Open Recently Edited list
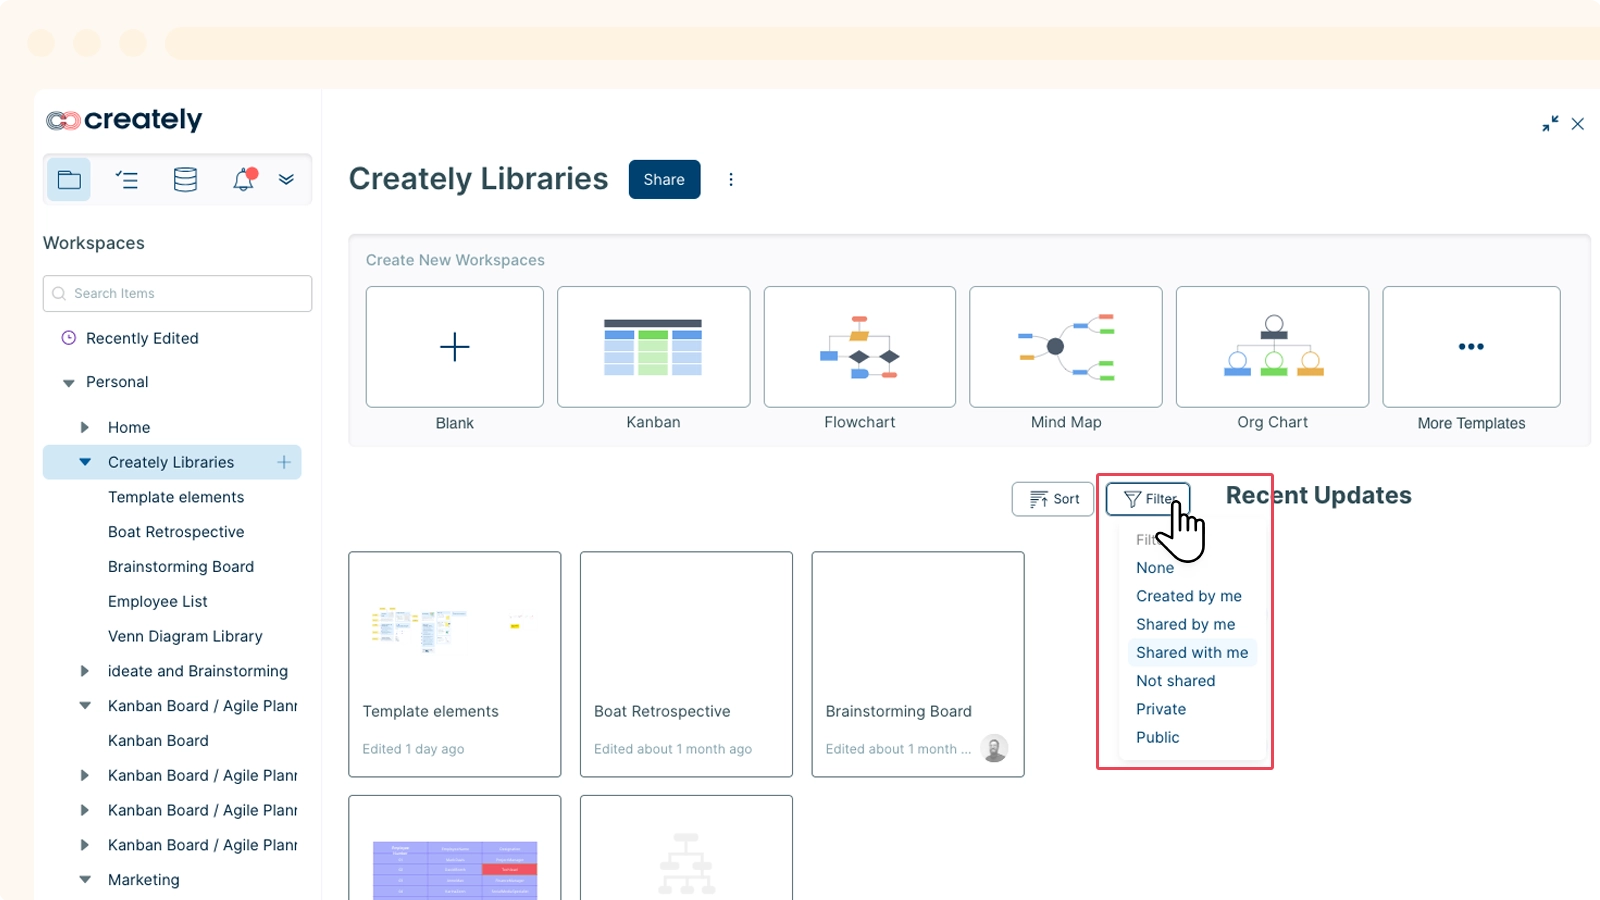The width and height of the screenshot is (1600, 900). (142, 338)
